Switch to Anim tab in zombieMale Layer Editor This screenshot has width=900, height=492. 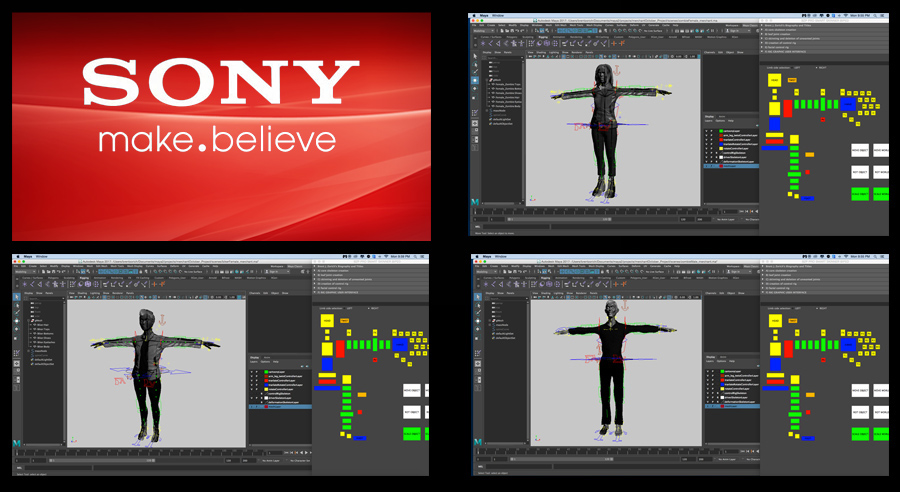click(x=723, y=357)
